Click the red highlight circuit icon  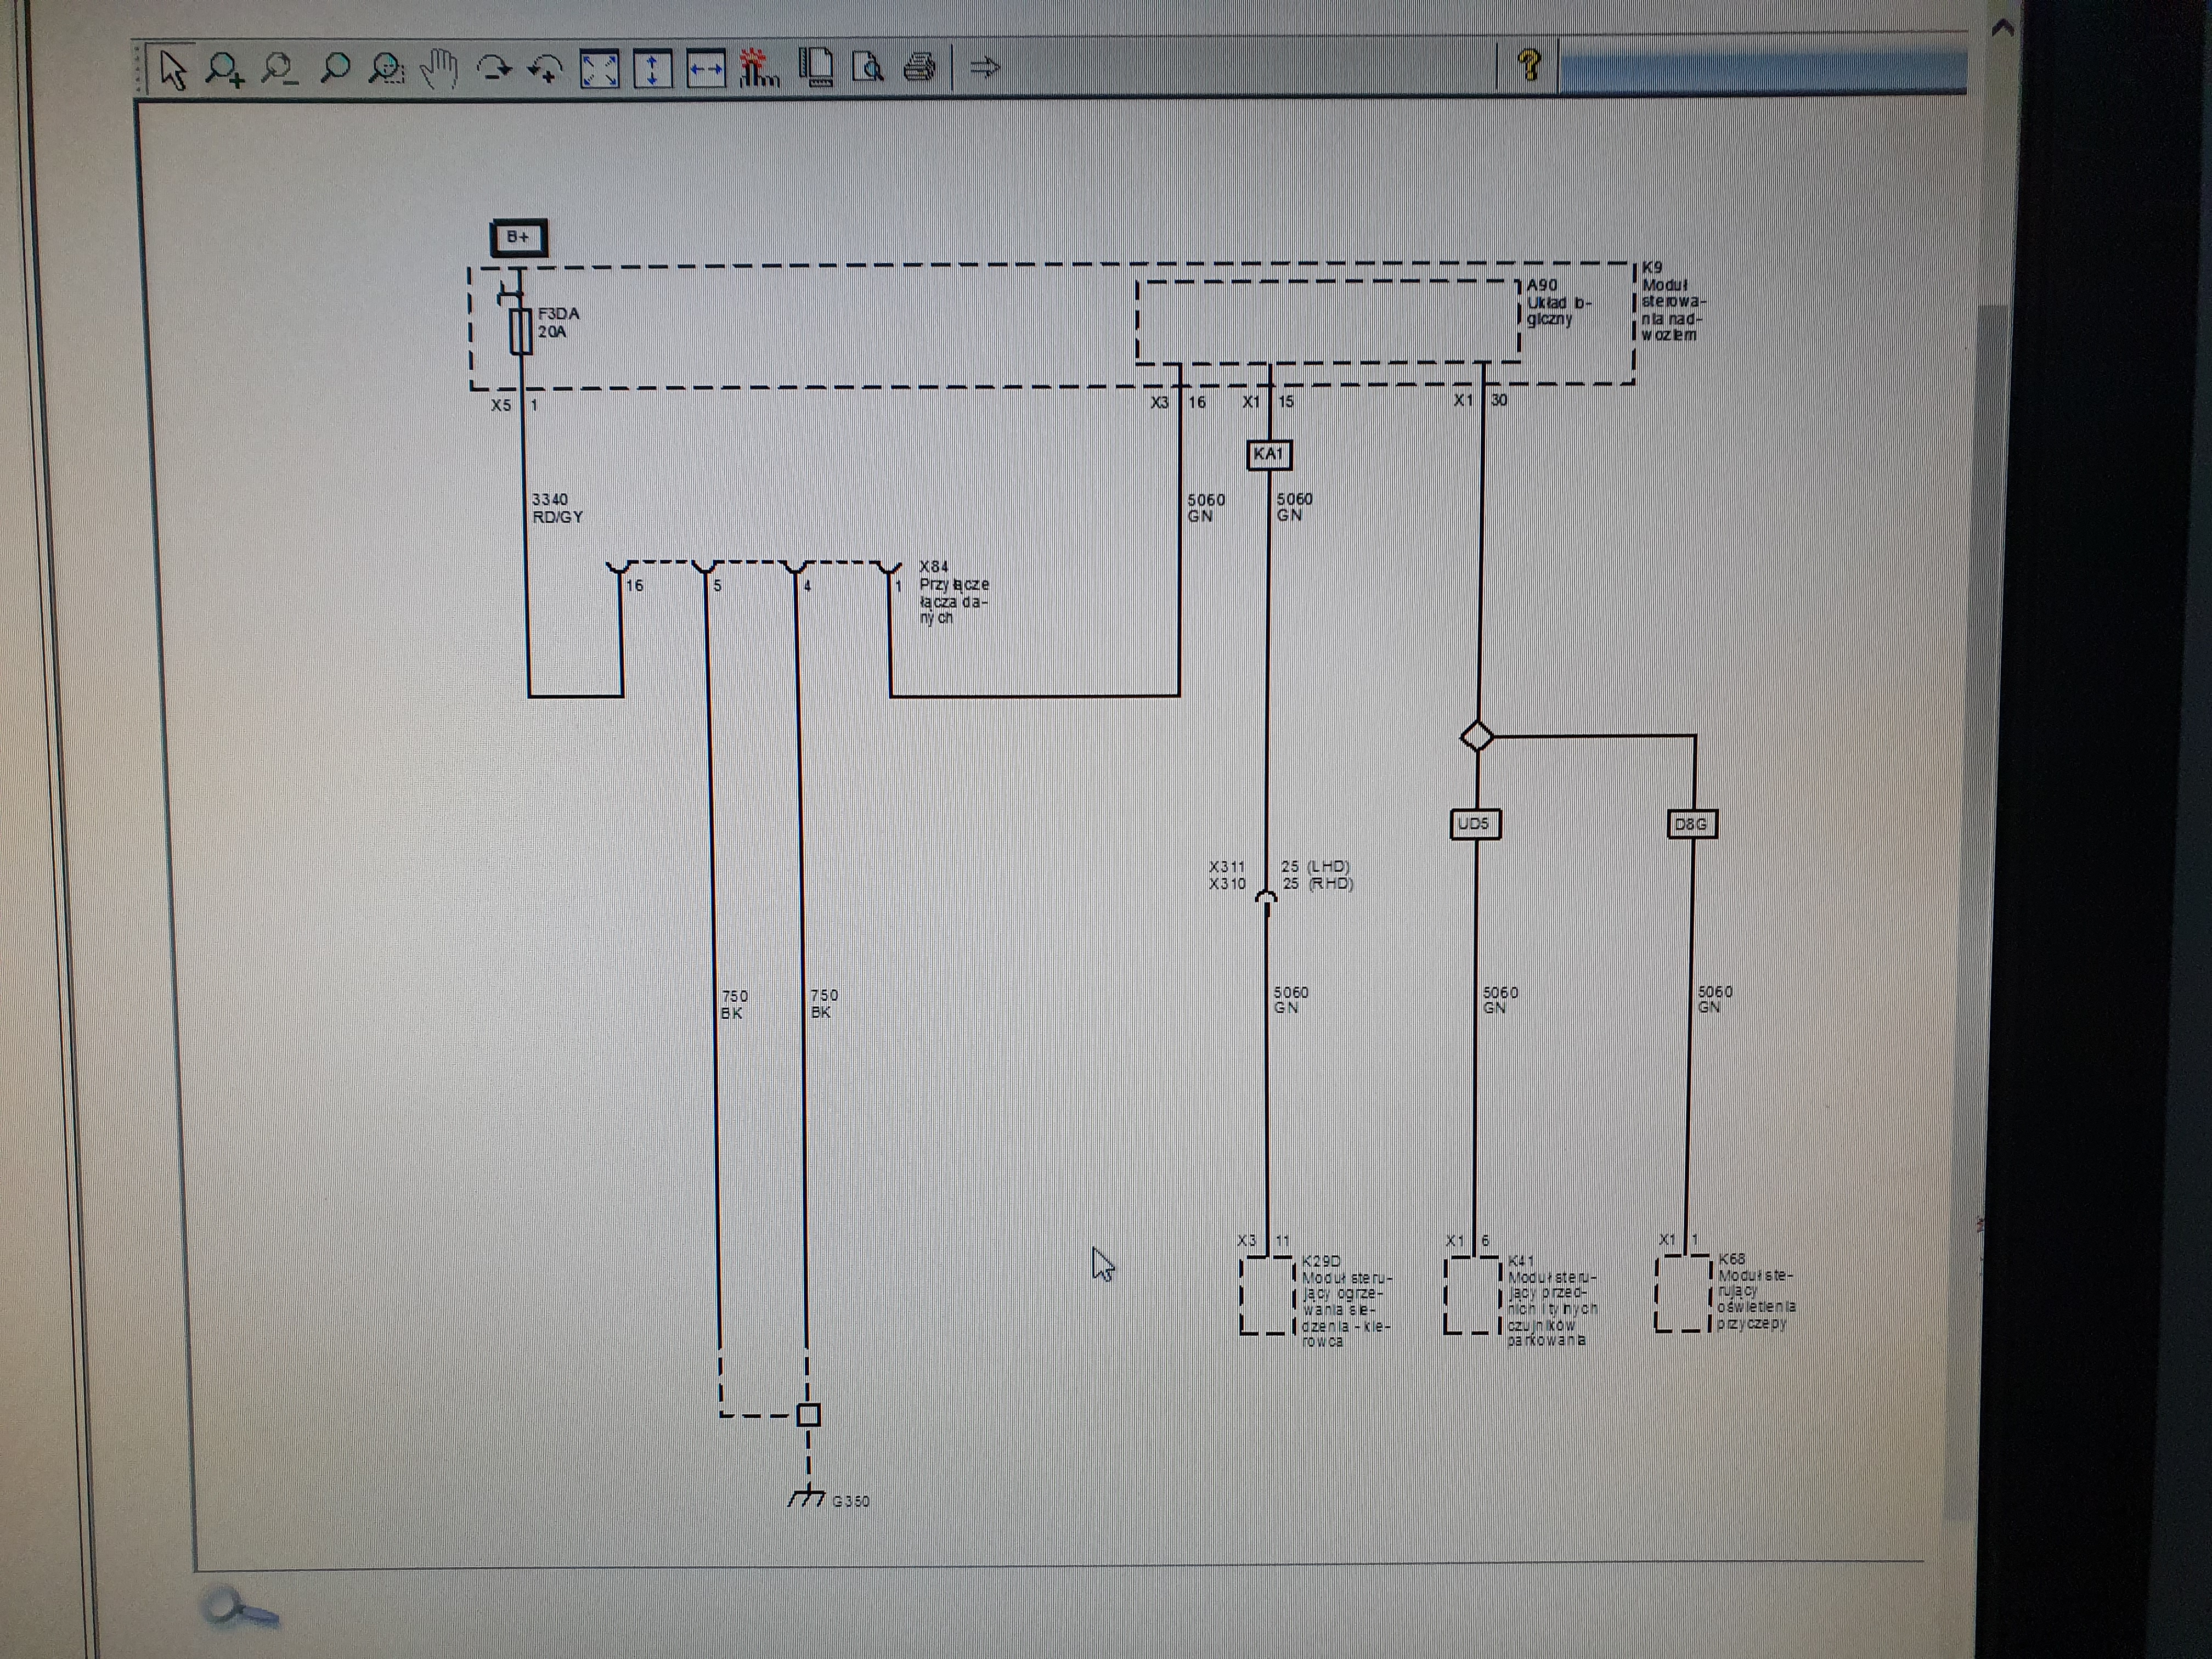pyautogui.click(x=759, y=69)
